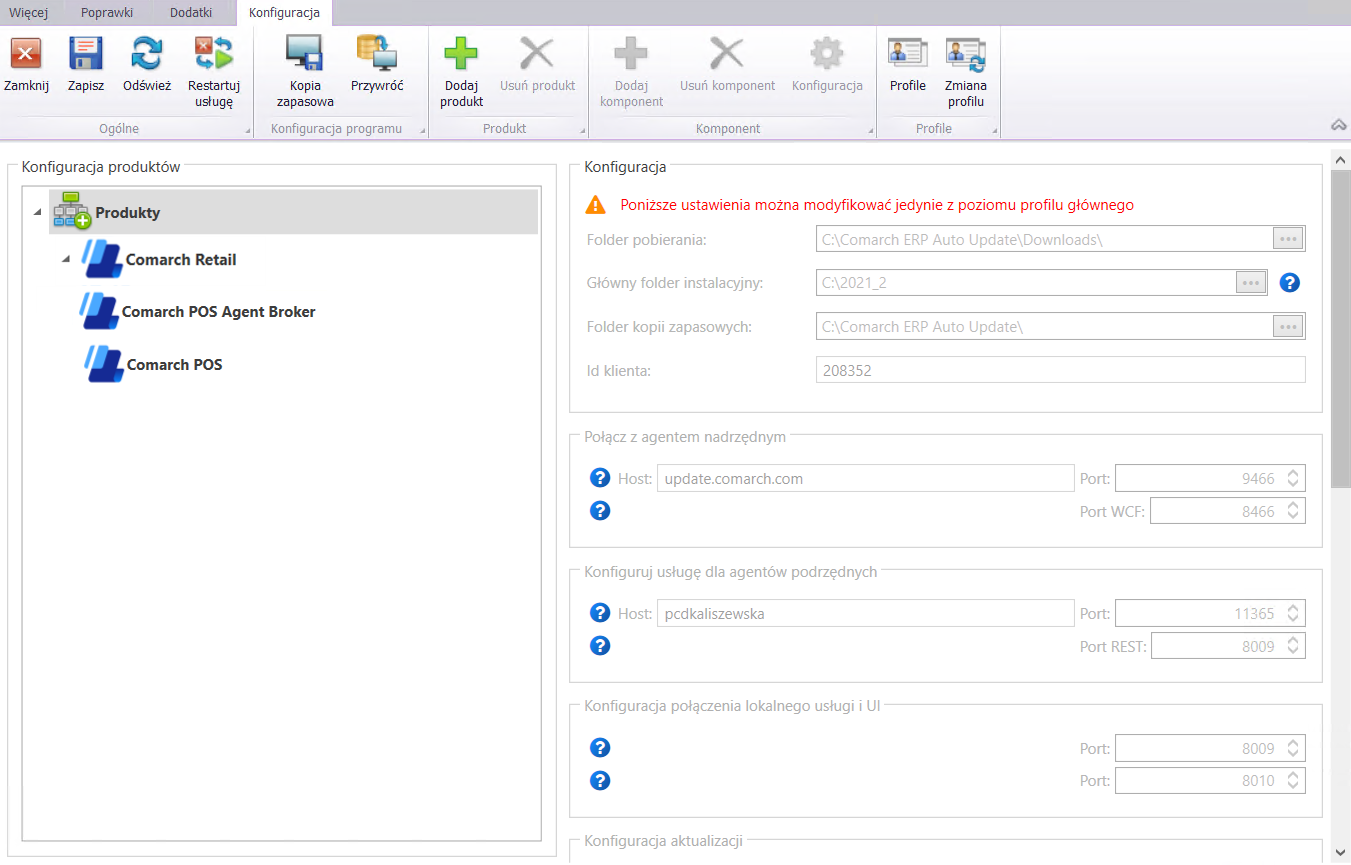Restore configuration with Przywróć icon

(377, 53)
